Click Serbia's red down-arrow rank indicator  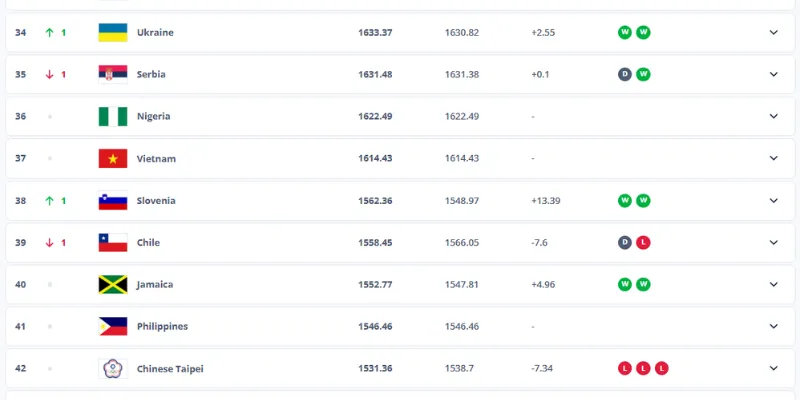pos(49,74)
